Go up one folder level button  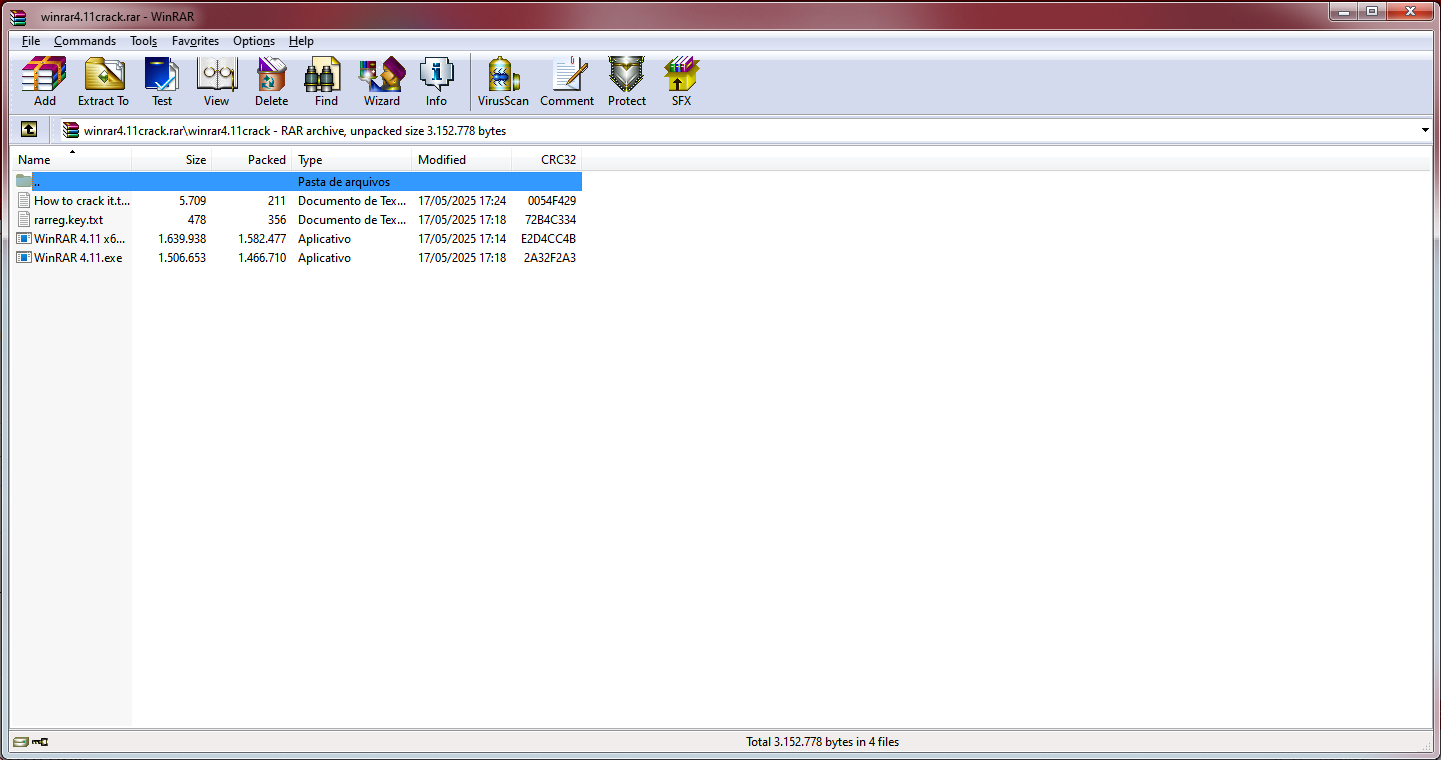coord(29,130)
